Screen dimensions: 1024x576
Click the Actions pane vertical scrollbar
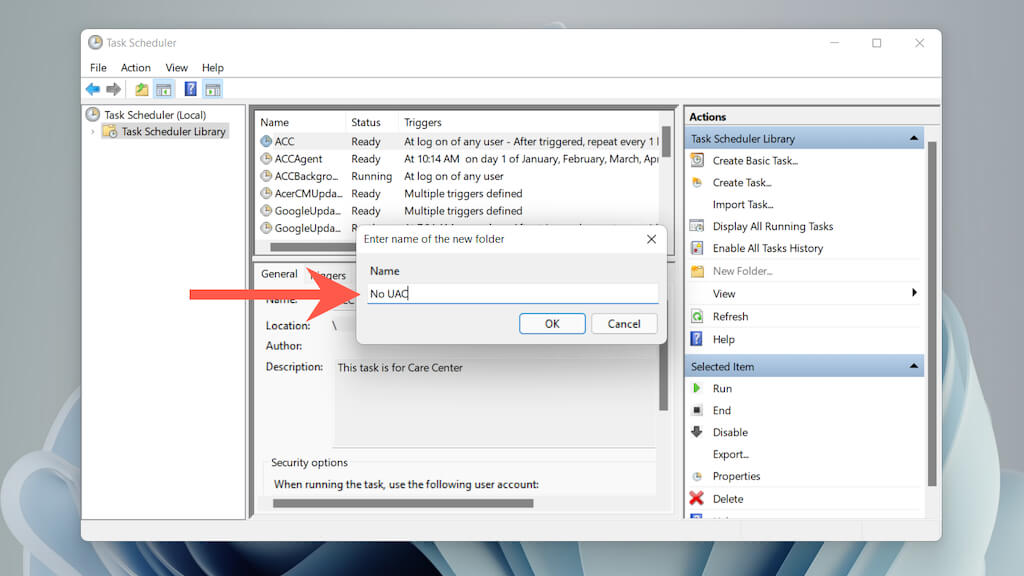tap(932, 313)
